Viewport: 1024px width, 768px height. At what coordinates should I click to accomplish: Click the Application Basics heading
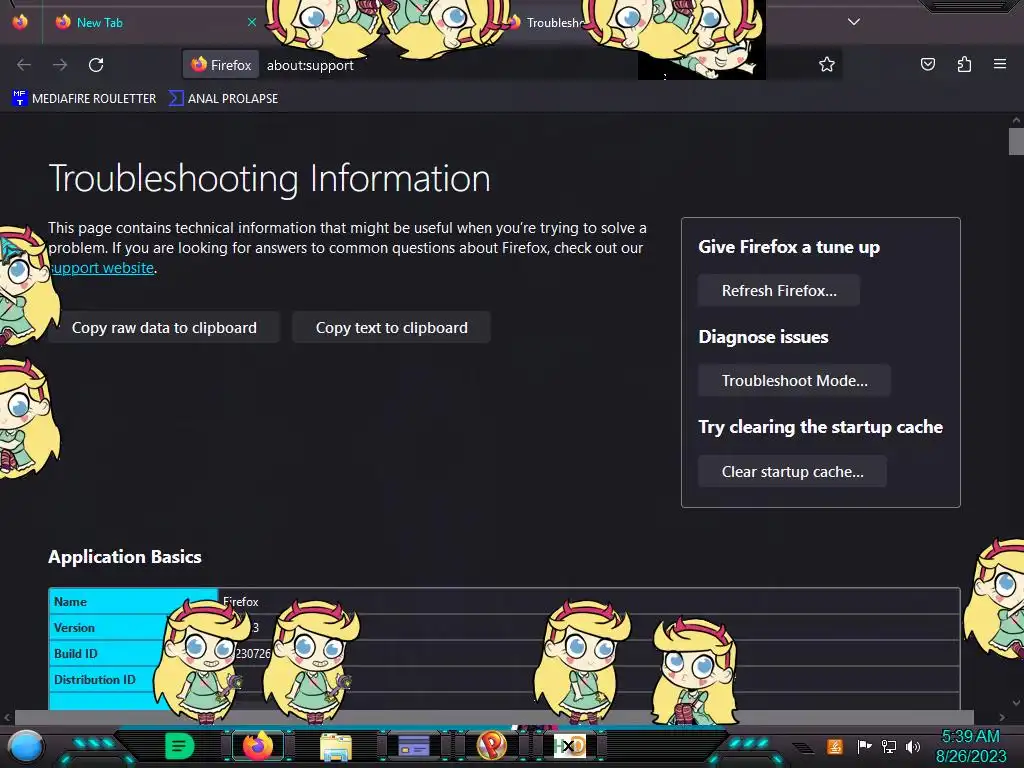[125, 556]
